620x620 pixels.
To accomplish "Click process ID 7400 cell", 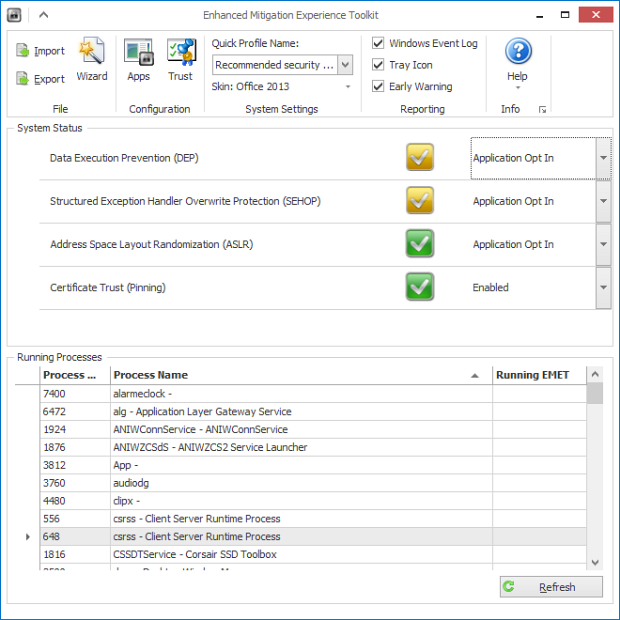I will 75,394.
